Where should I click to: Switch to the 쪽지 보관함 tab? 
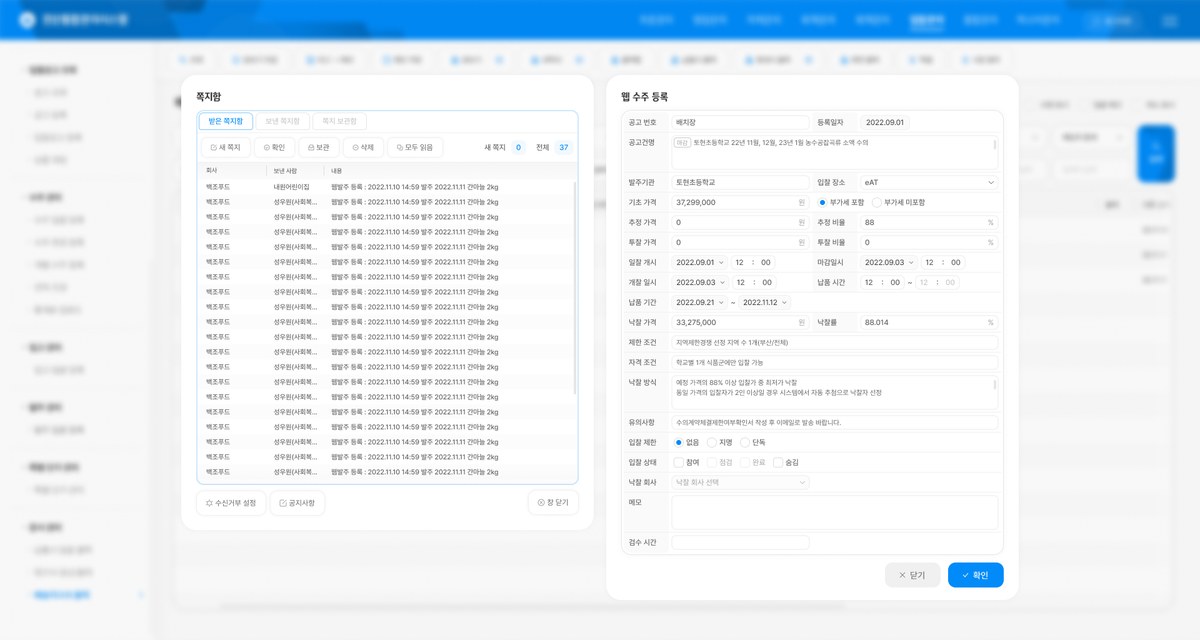pyautogui.click(x=339, y=121)
